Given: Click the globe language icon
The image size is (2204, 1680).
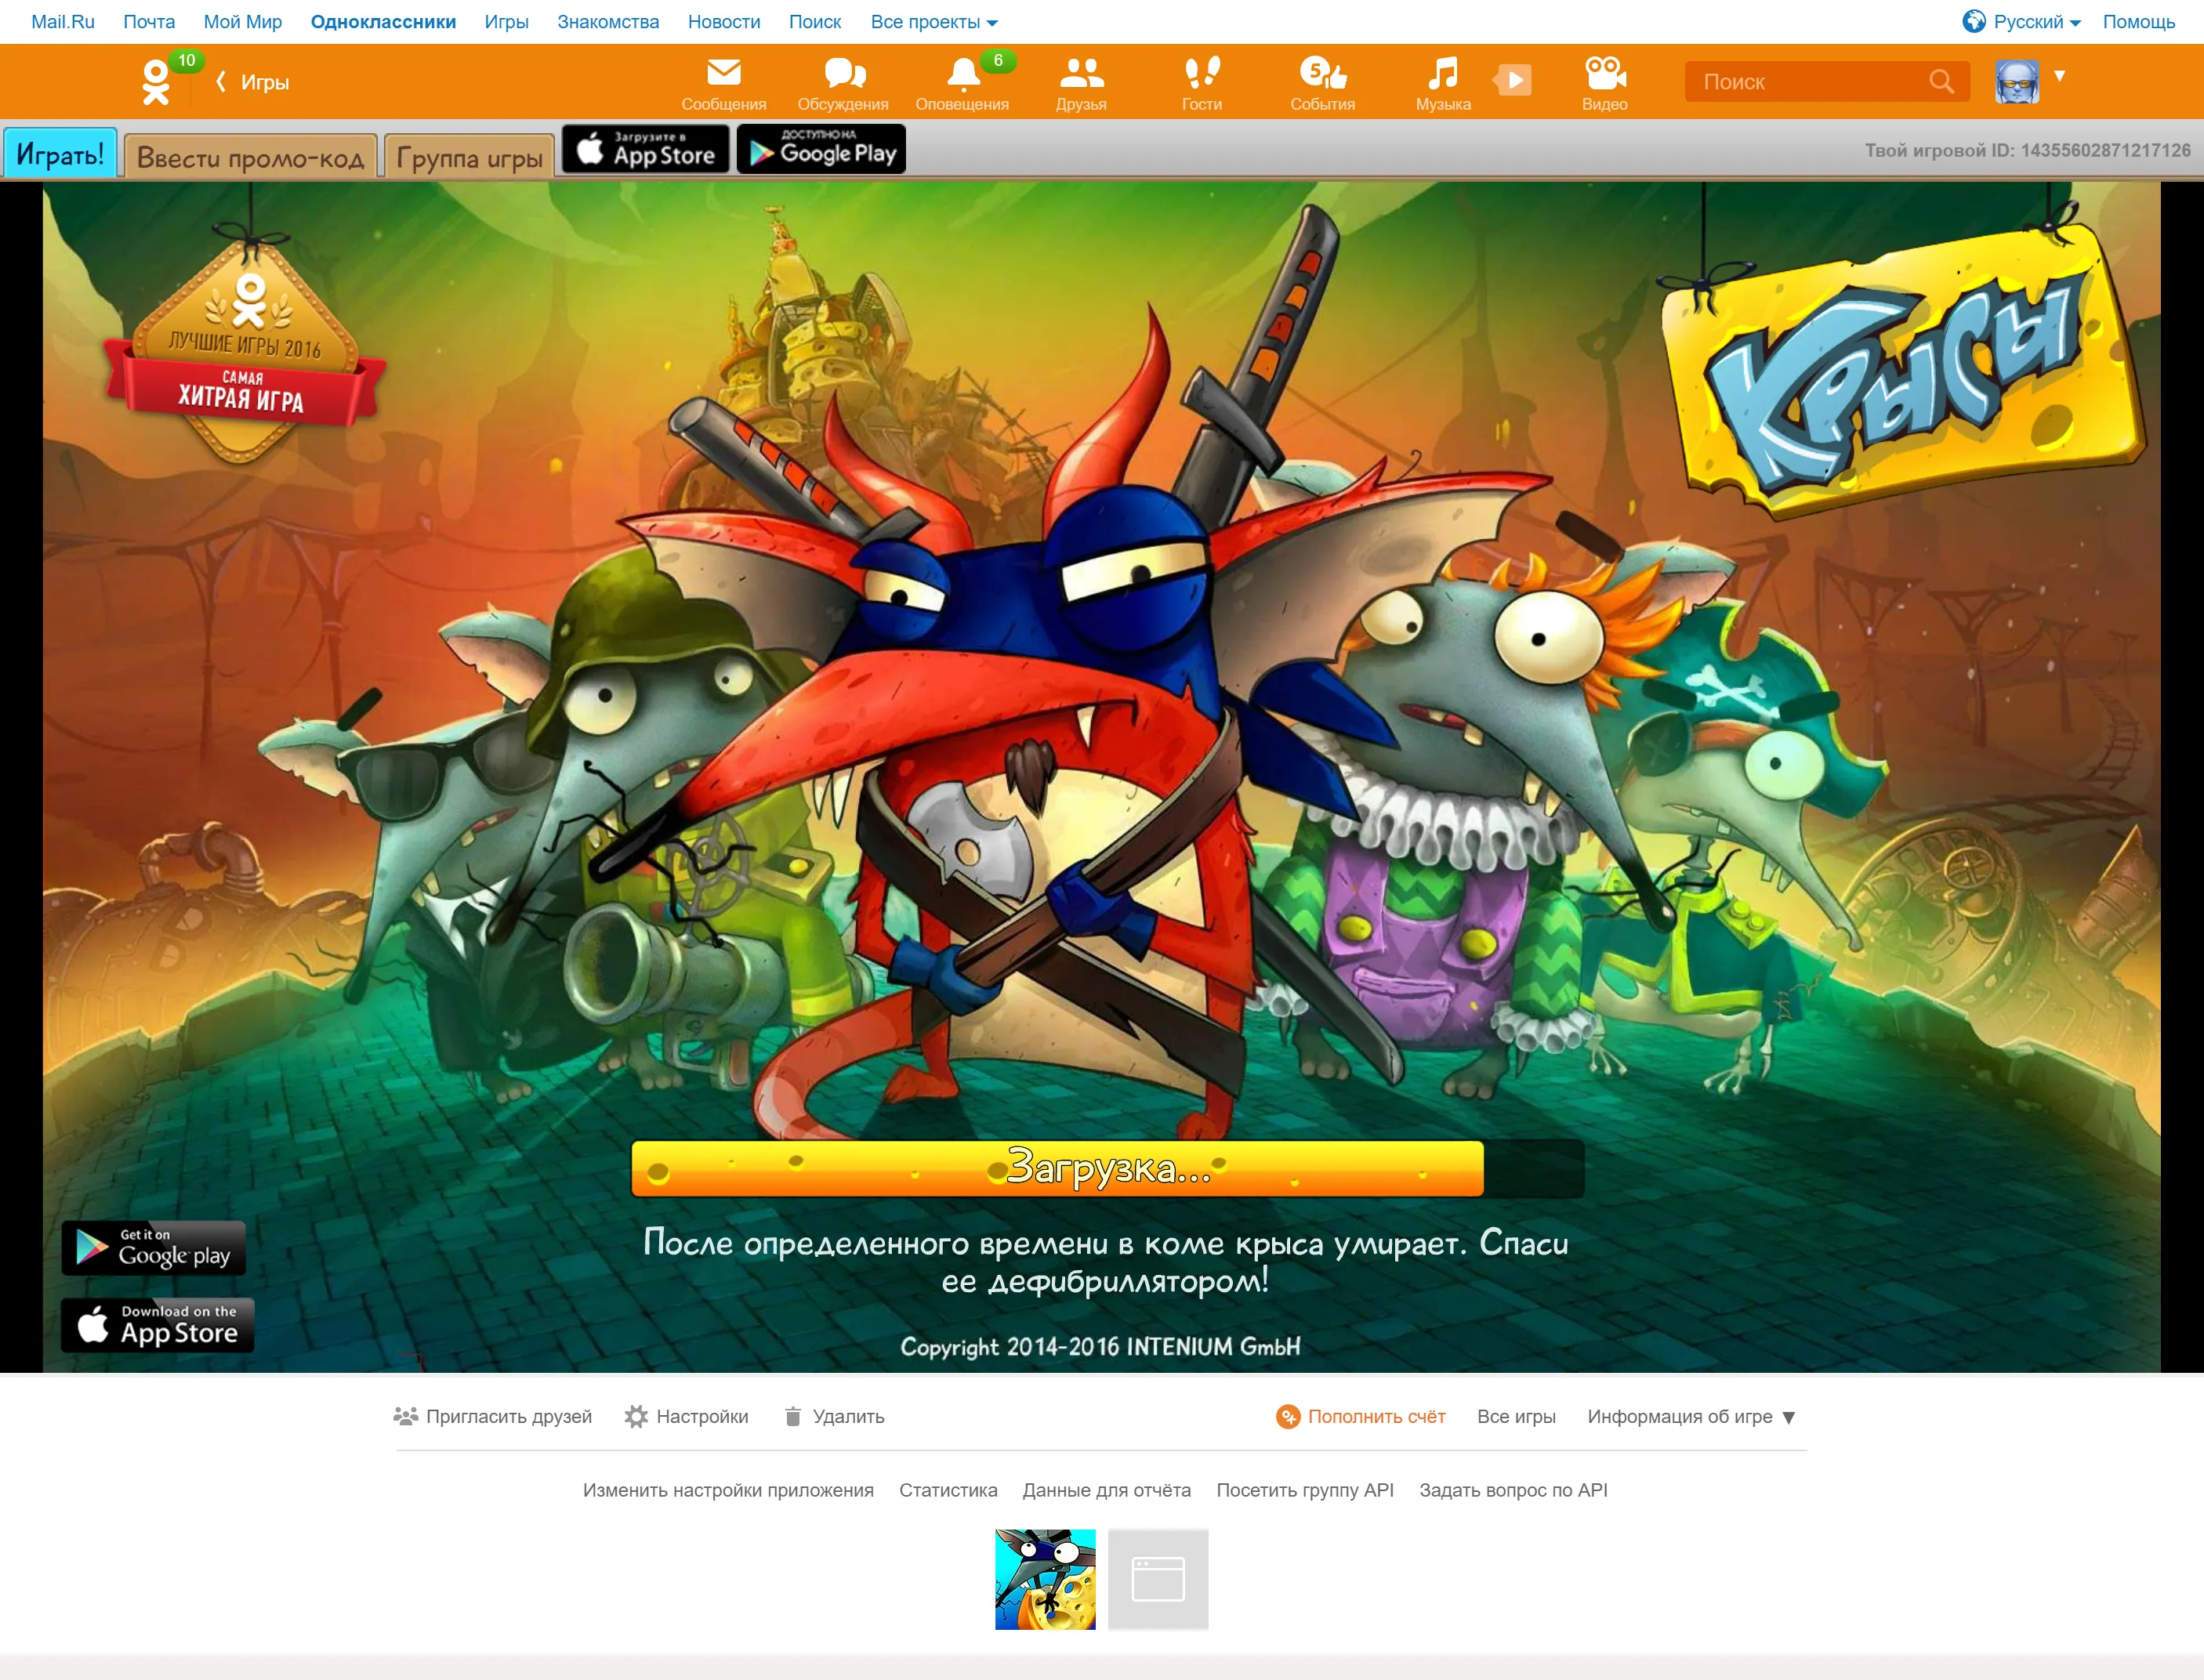Looking at the screenshot, I should coord(1974,21).
